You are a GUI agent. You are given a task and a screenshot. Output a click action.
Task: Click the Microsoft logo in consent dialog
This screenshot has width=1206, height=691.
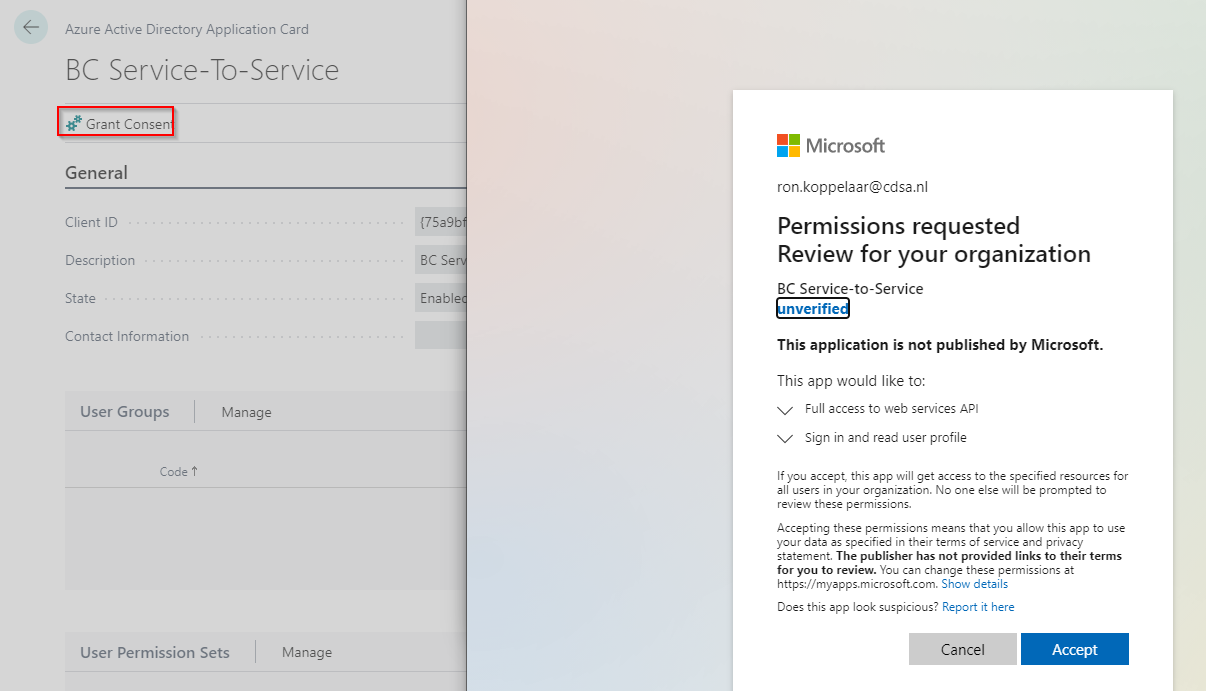(831, 145)
